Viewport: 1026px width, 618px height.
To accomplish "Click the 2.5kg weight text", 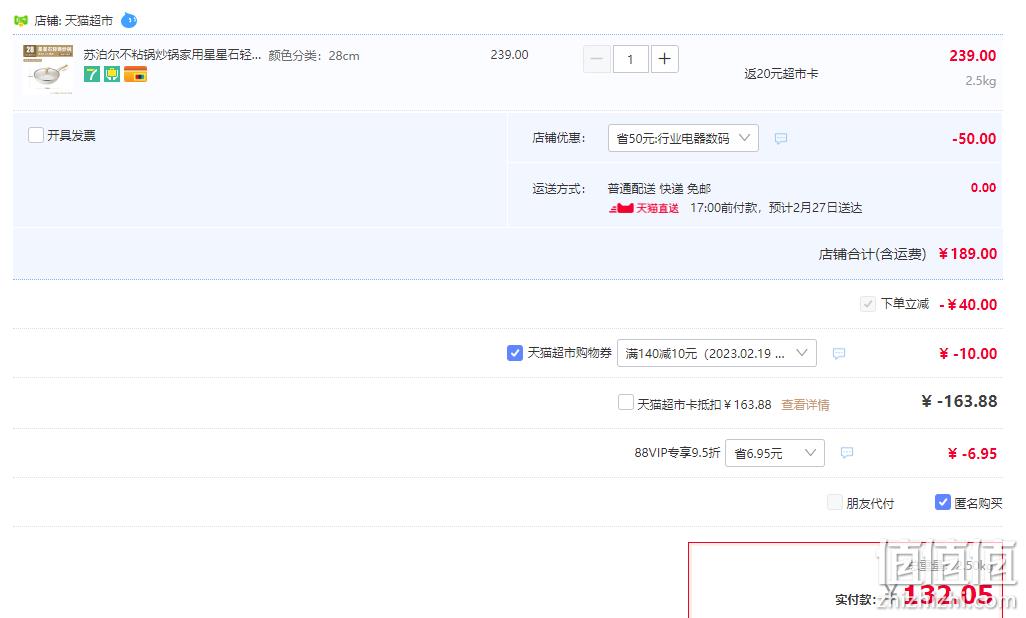I will tap(981, 81).
